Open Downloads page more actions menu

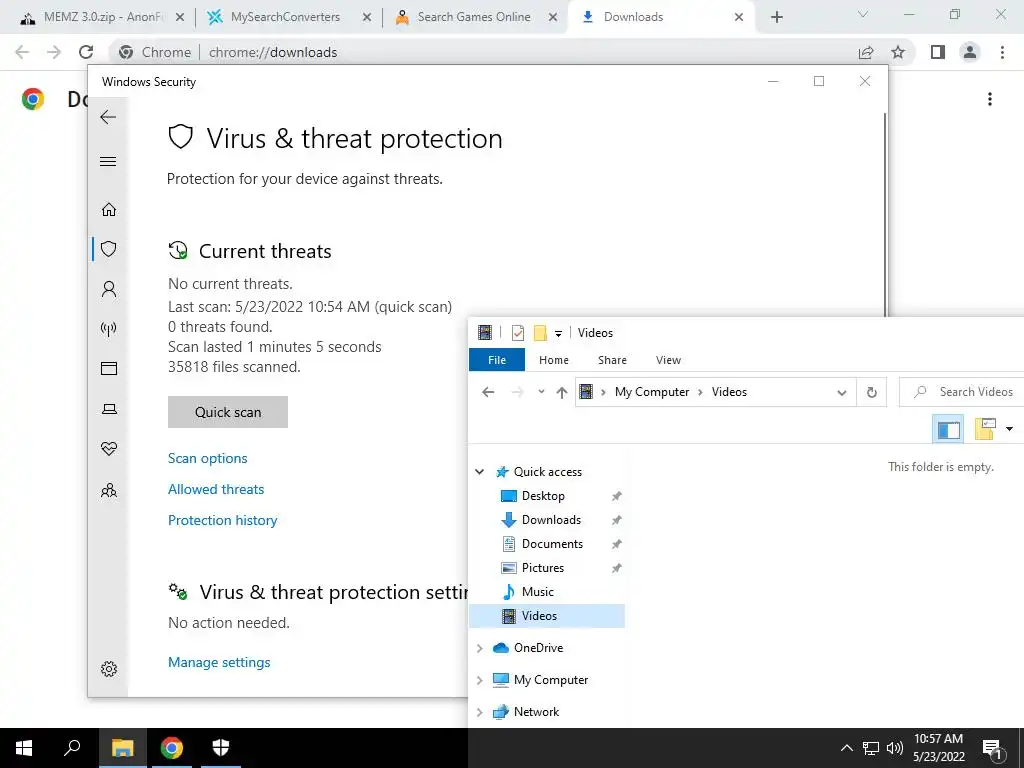tap(990, 99)
